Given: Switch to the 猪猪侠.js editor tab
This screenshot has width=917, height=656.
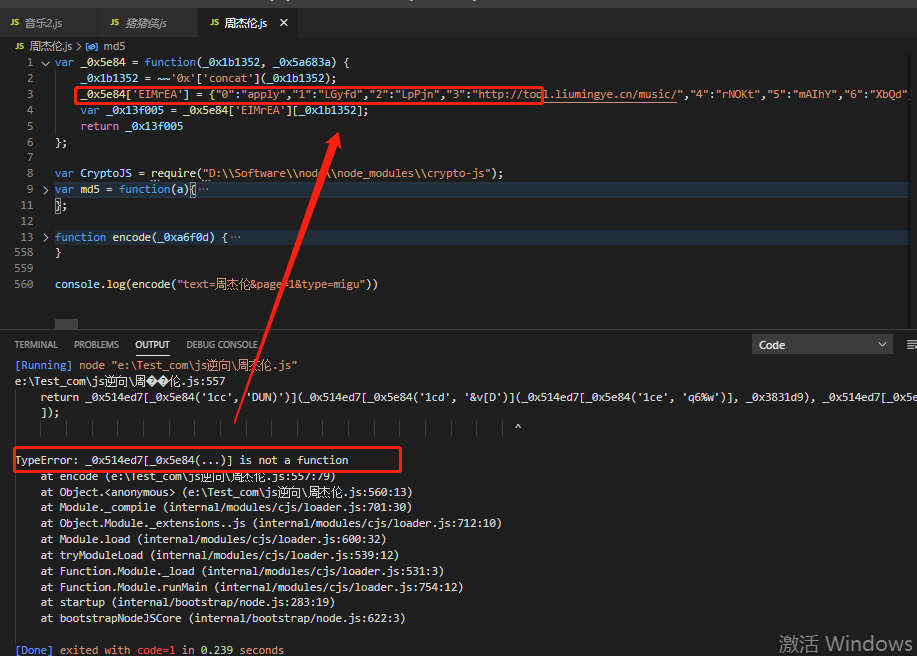Looking at the screenshot, I should tap(146, 23).
